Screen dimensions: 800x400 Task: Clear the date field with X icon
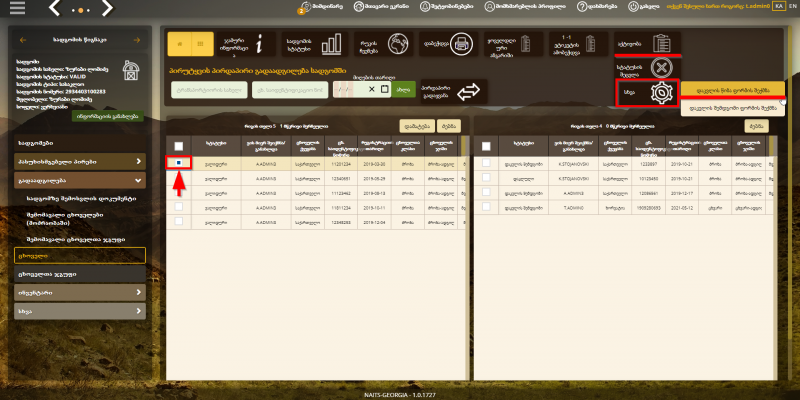371,89
